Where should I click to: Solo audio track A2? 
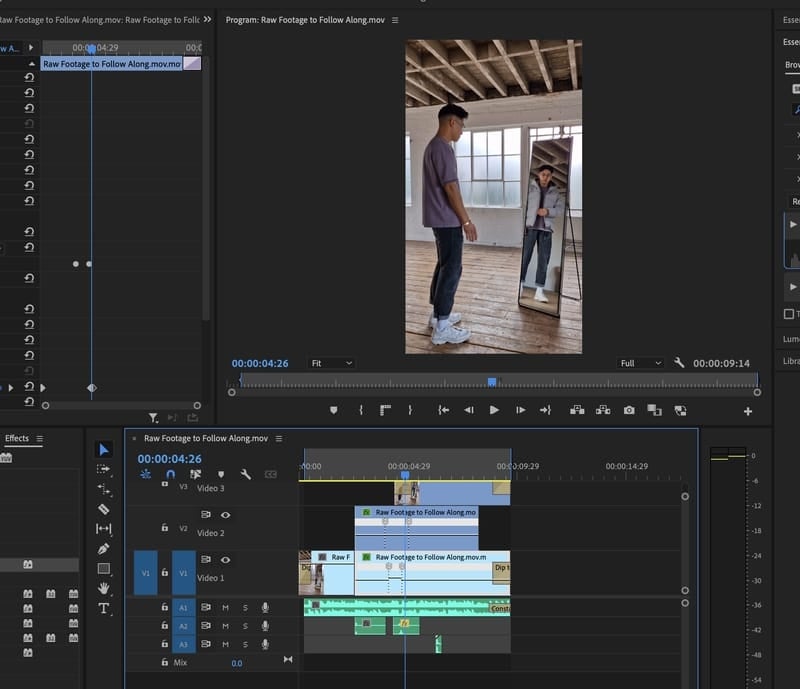coord(245,626)
